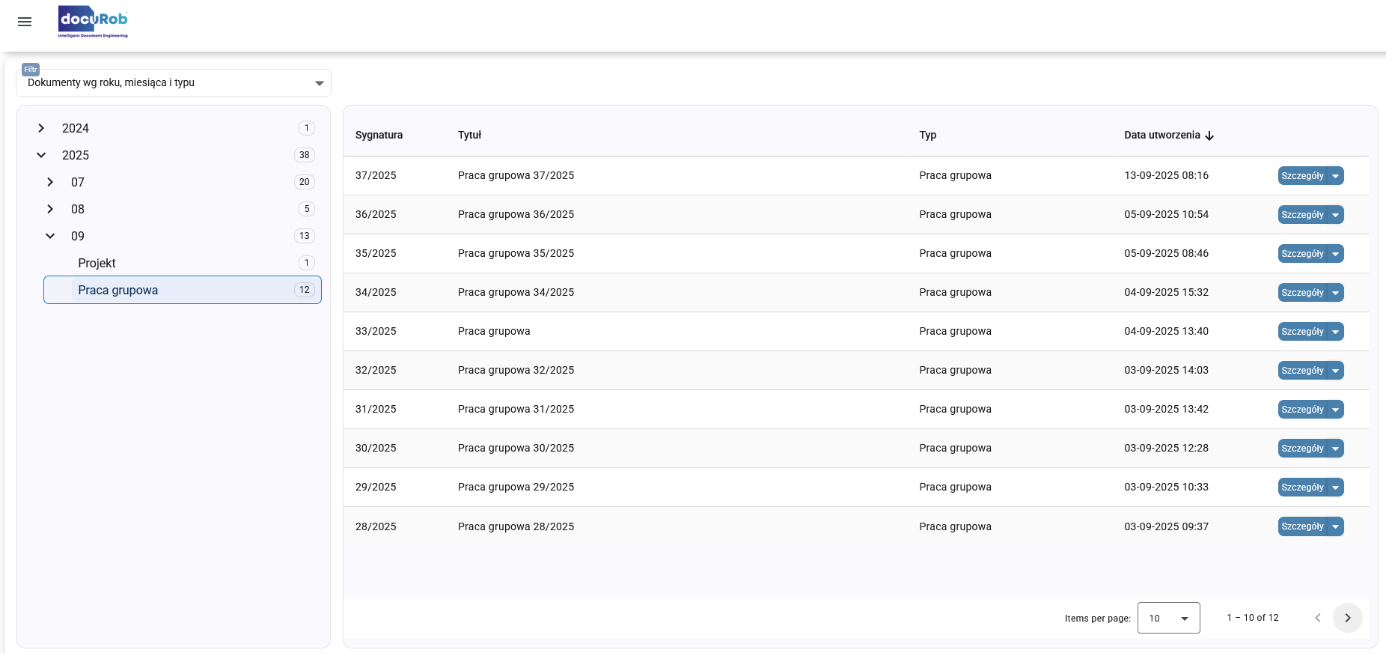This screenshot has width=1386, height=653.
Task: Change the items per page selector
Action: coord(1168,618)
